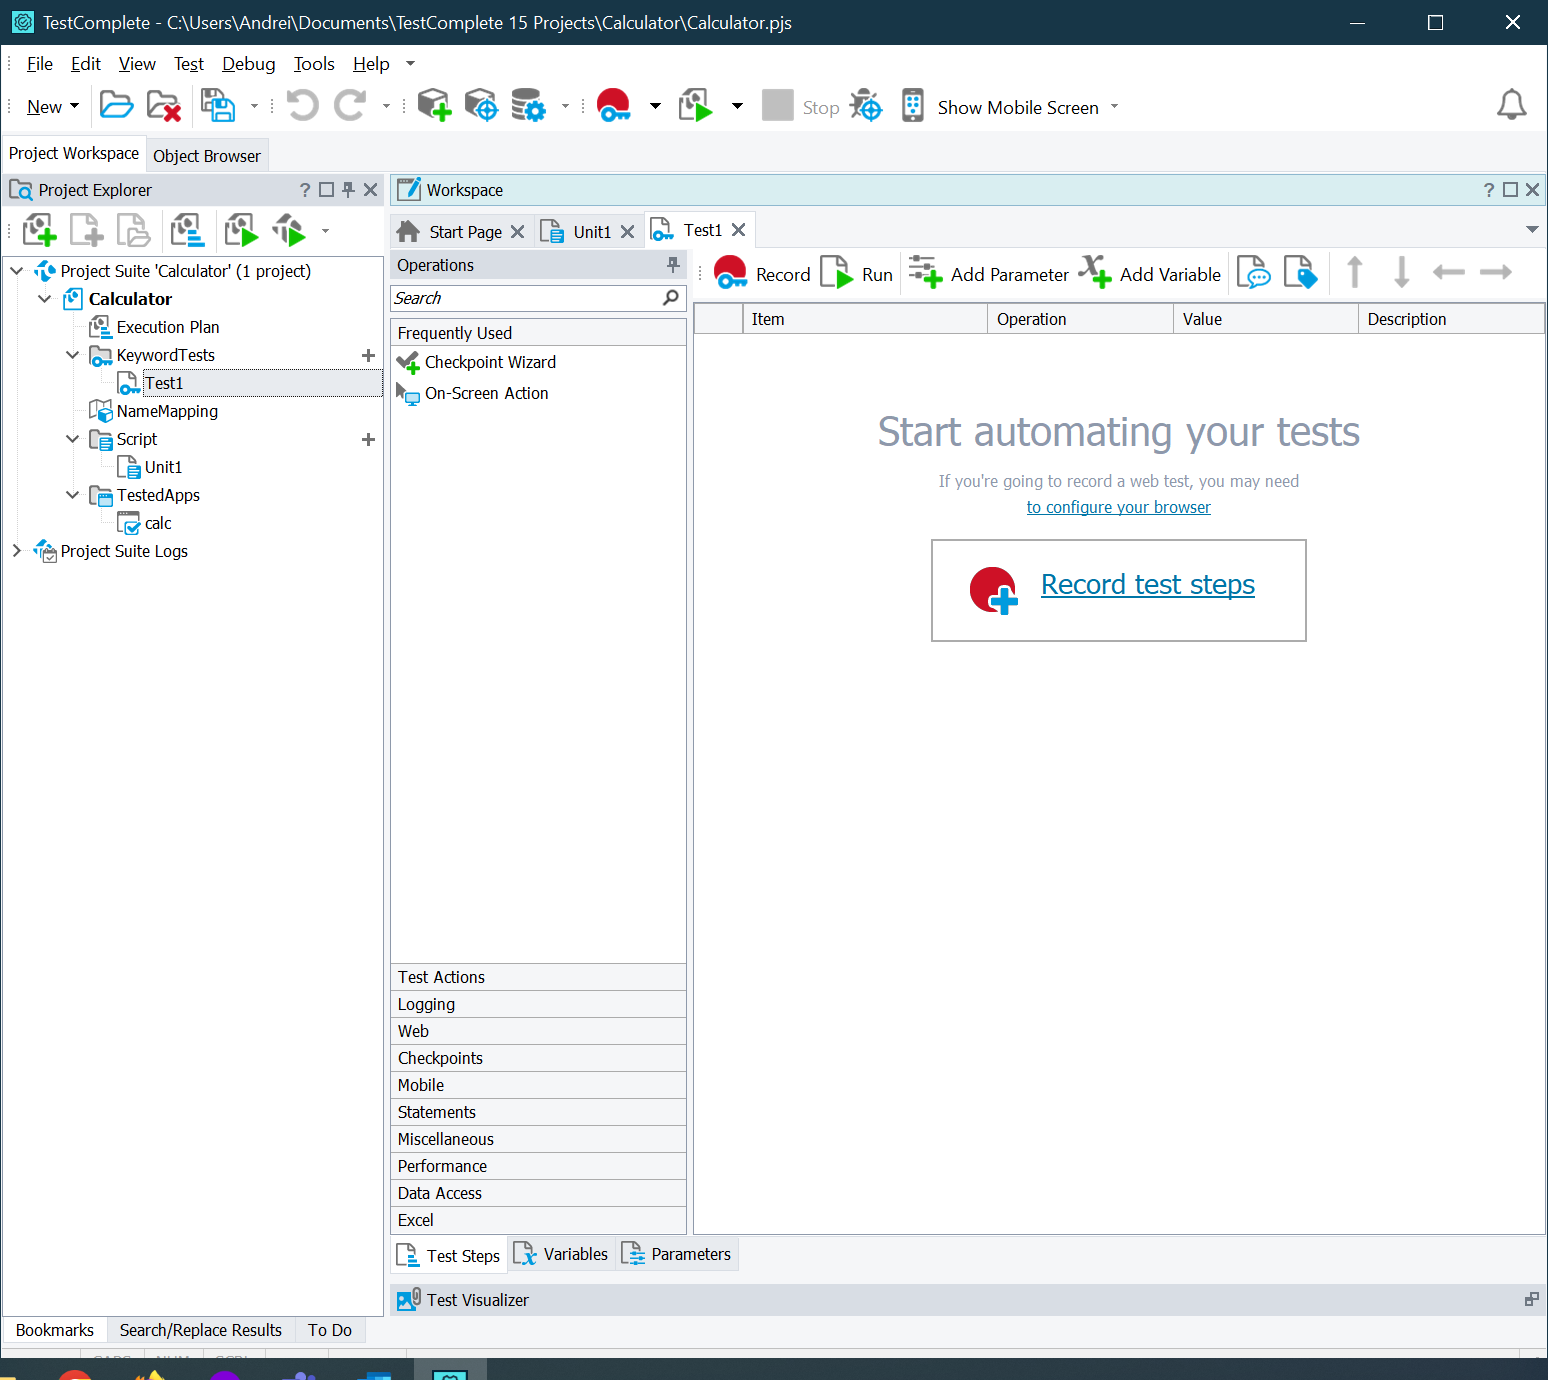
Task: Toggle the Project Explorer pin
Action: 348,189
